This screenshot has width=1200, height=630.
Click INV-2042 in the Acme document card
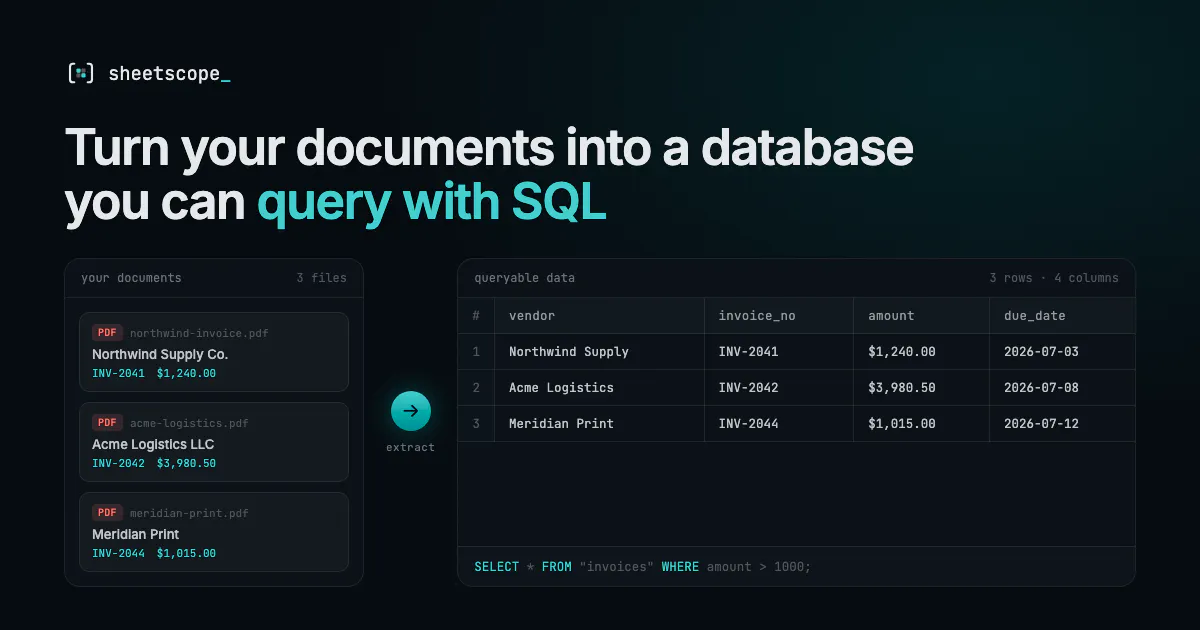[118, 464]
